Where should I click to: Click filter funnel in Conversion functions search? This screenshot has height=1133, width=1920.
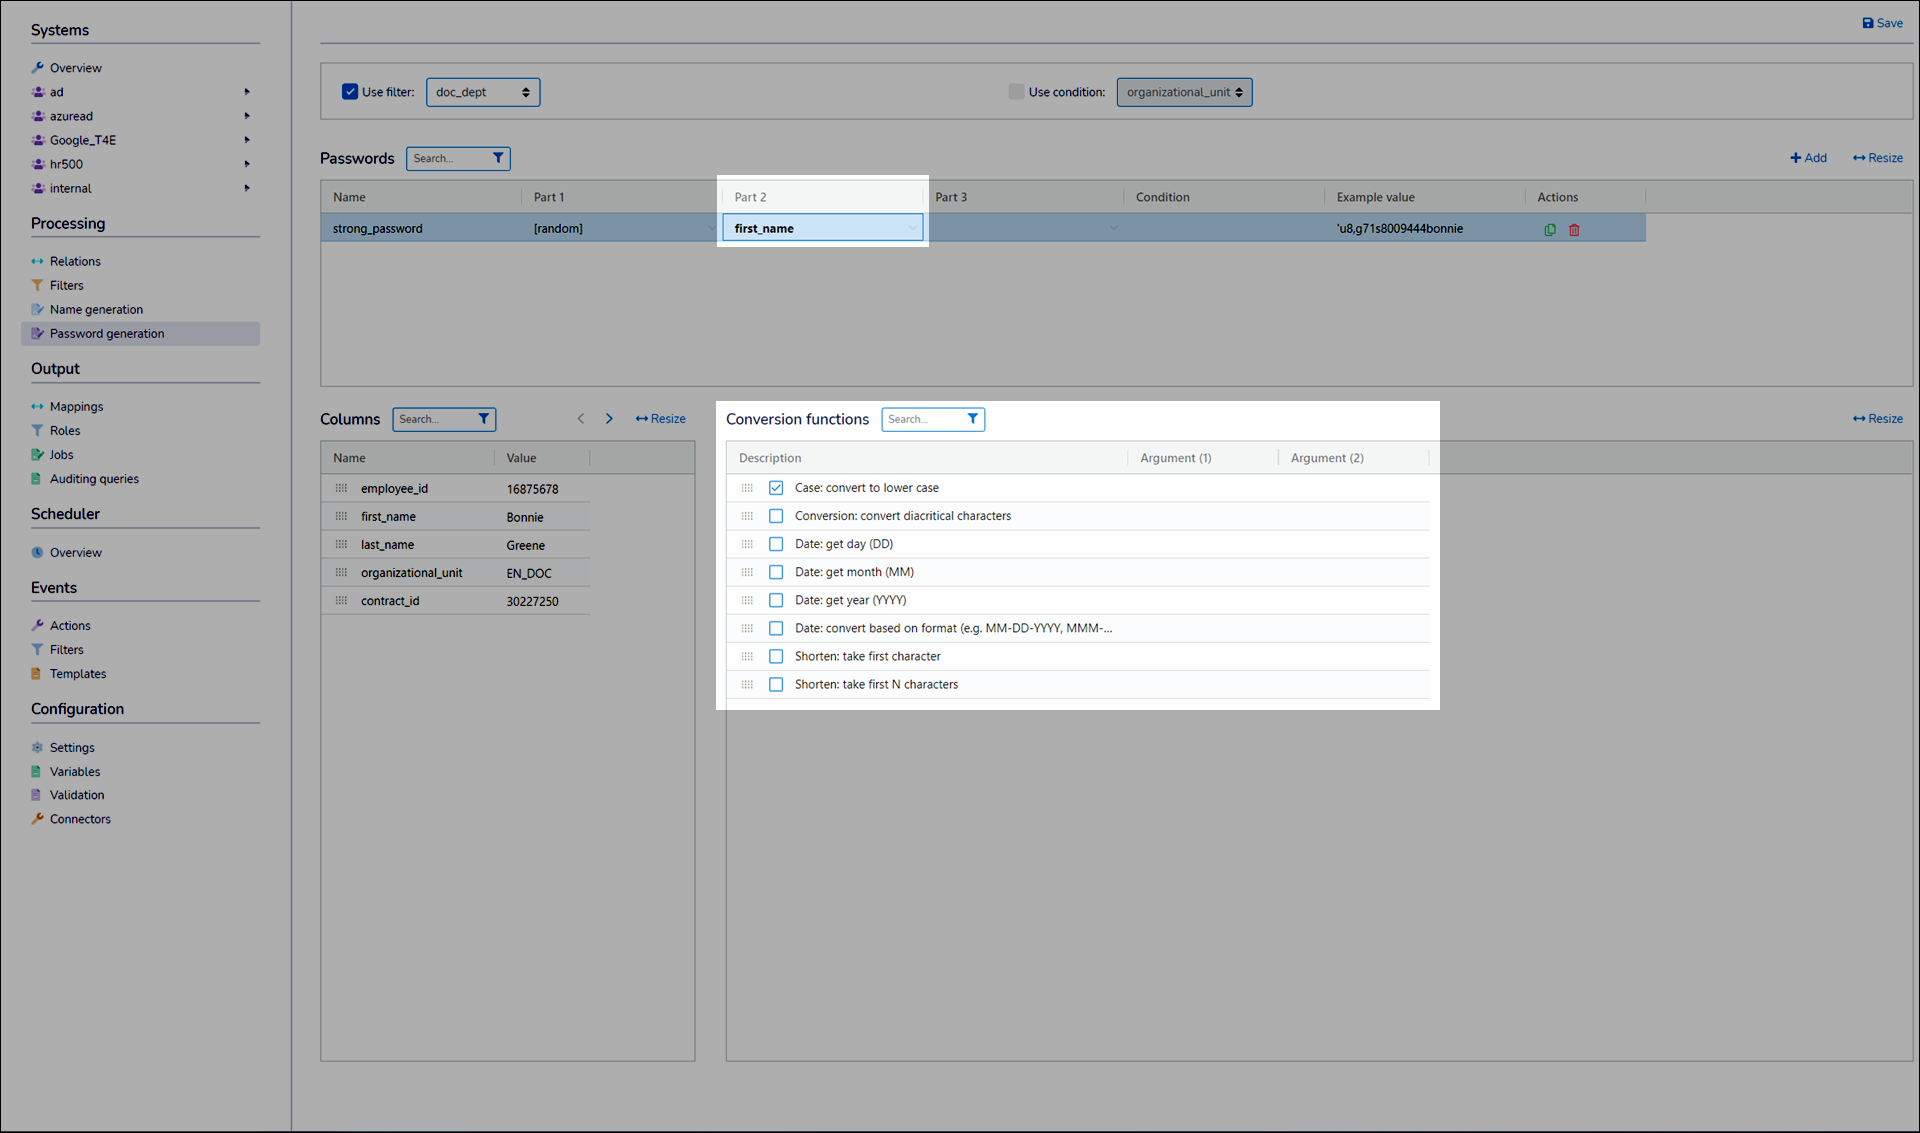(972, 419)
